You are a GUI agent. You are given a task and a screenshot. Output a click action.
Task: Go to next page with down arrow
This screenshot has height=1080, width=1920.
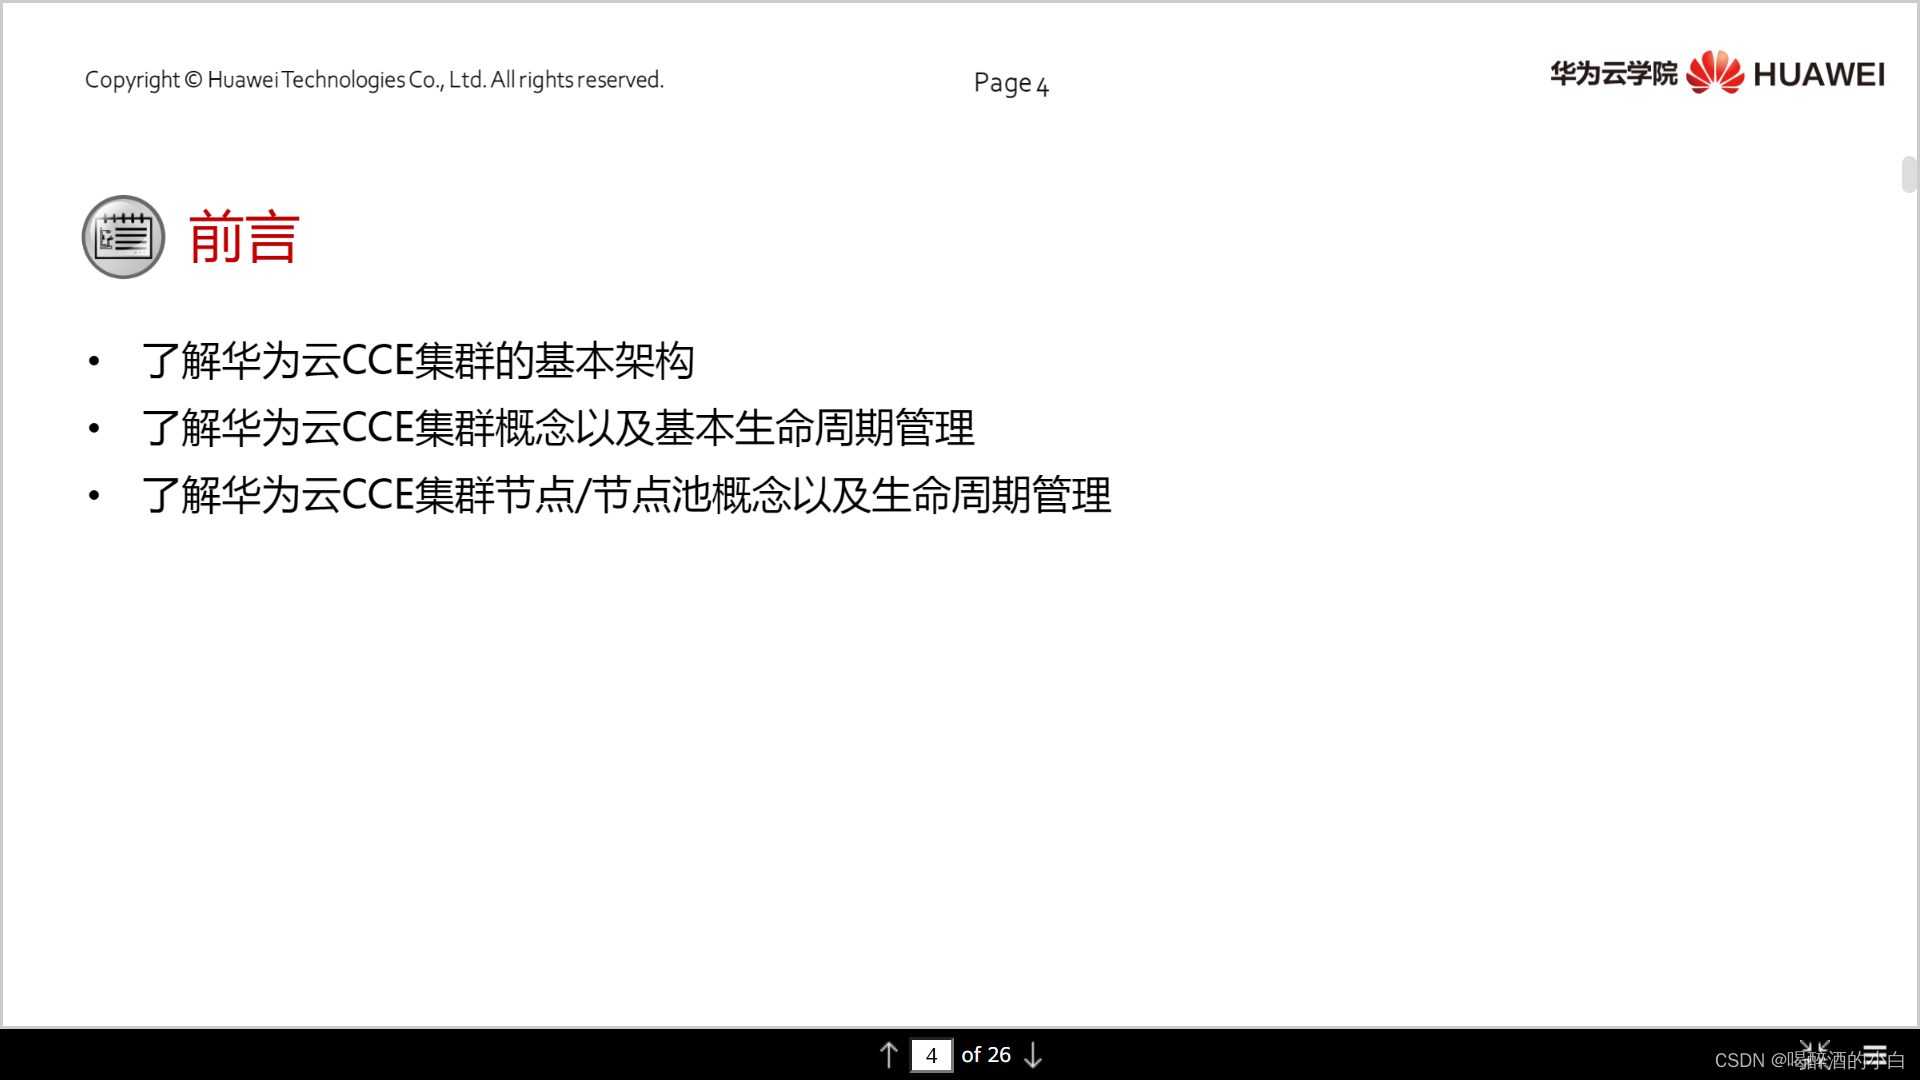tap(1033, 1055)
